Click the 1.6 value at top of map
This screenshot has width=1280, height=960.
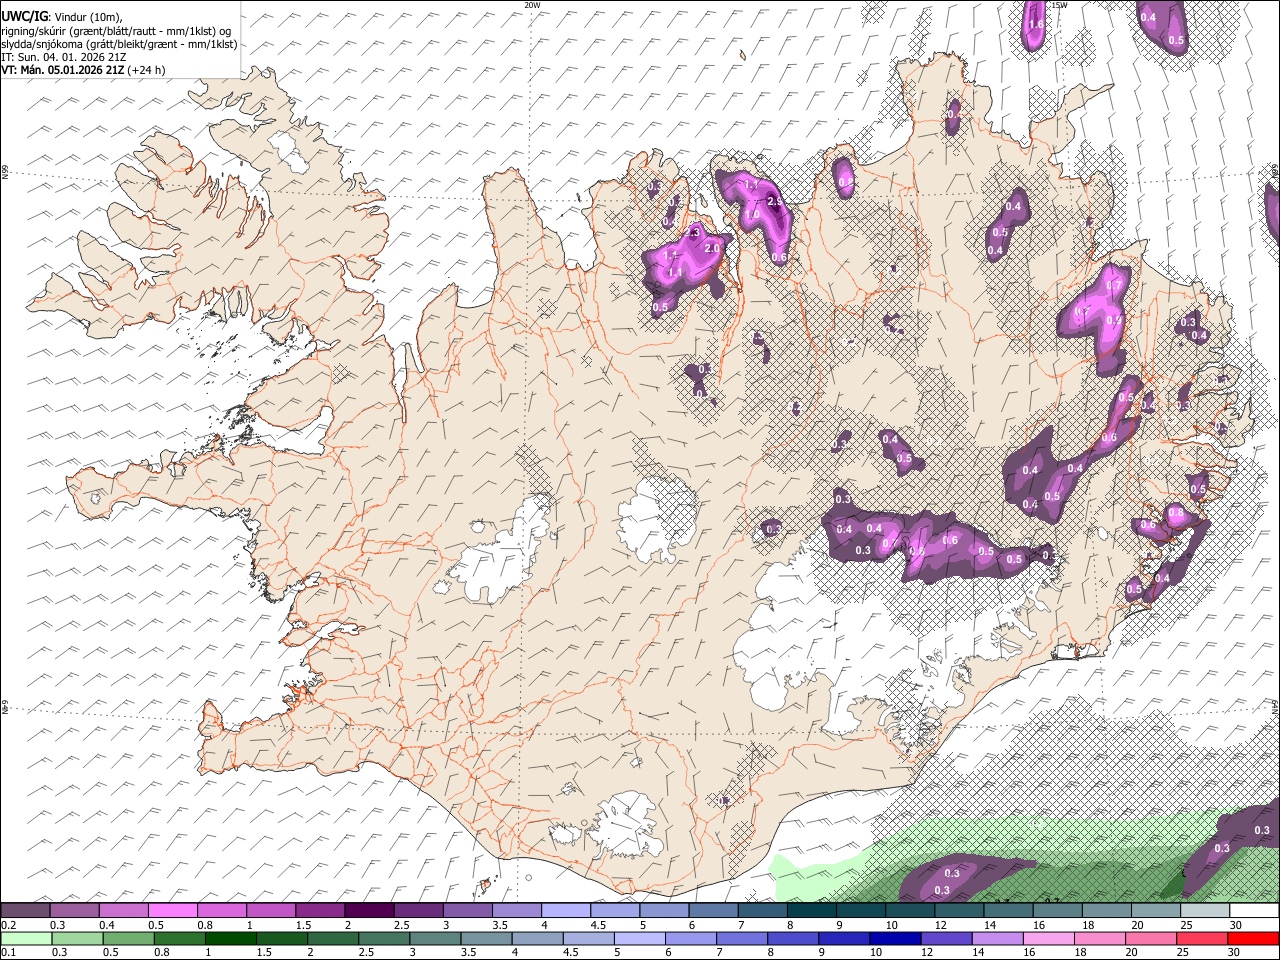coord(1036,25)
